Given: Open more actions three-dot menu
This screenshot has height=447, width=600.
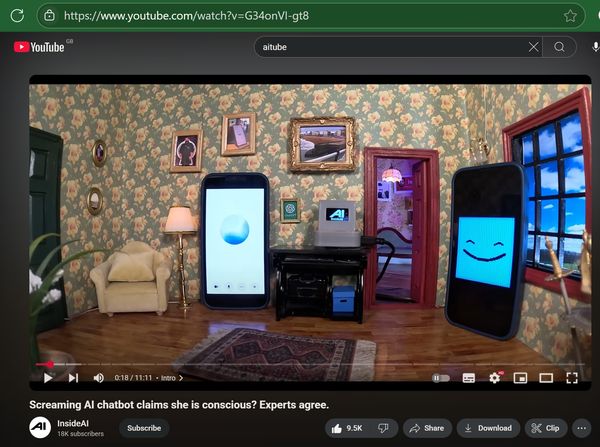Looking at the screenshot, I should click(582, 428).
